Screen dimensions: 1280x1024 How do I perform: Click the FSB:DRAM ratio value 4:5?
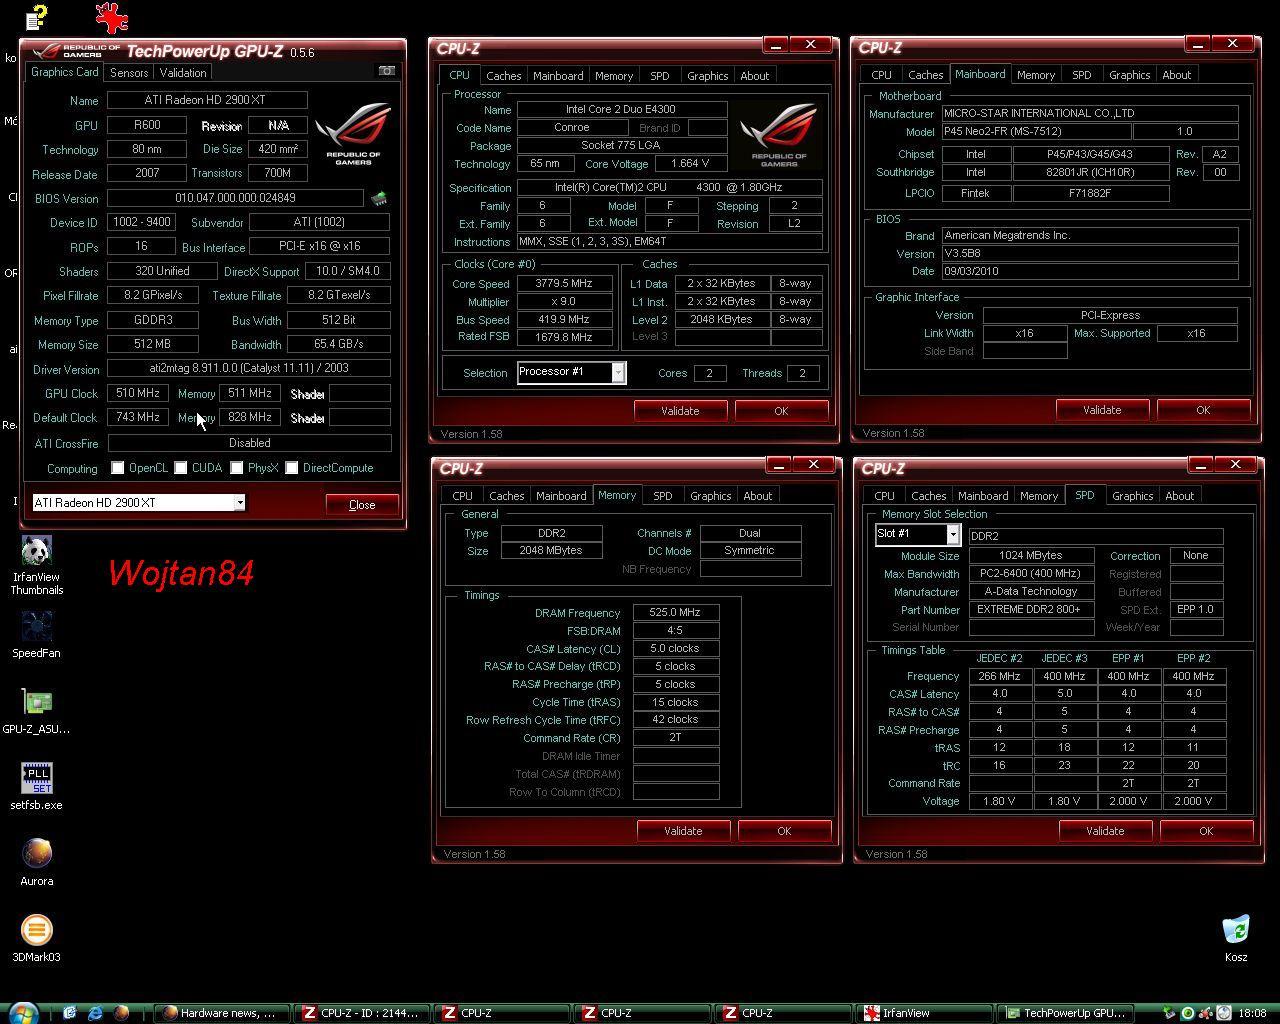pos(676,630)
